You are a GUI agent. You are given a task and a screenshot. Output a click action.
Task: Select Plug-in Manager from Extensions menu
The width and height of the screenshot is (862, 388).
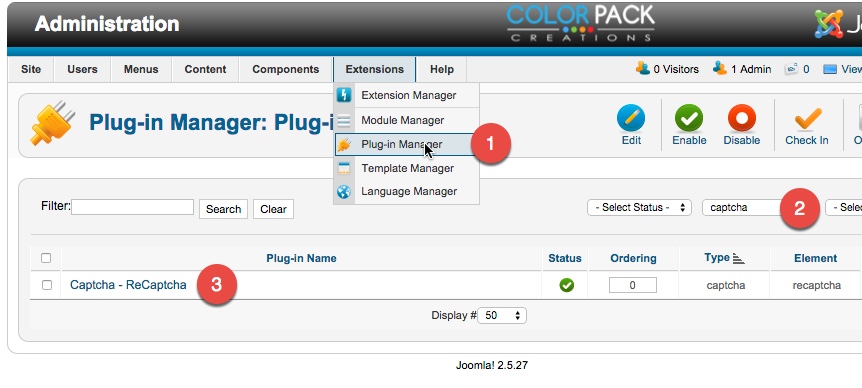405,145
